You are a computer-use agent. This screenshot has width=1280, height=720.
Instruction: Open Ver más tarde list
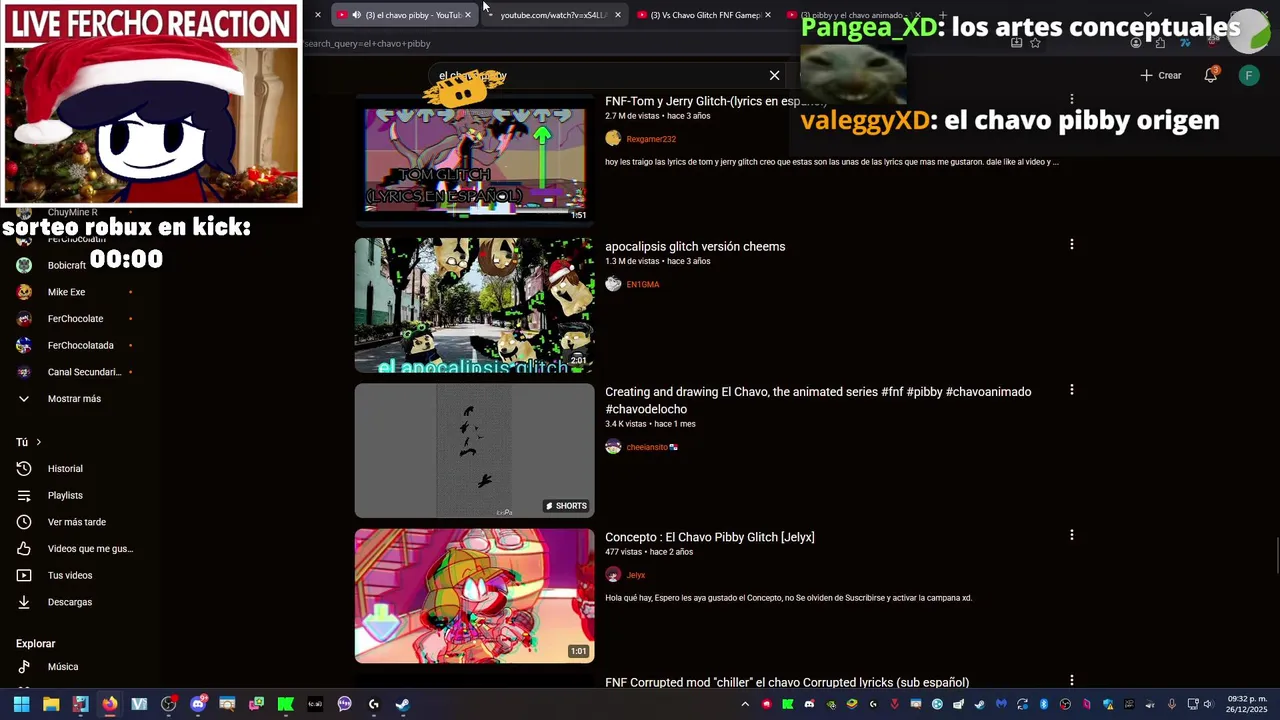(x=77, y=522)
